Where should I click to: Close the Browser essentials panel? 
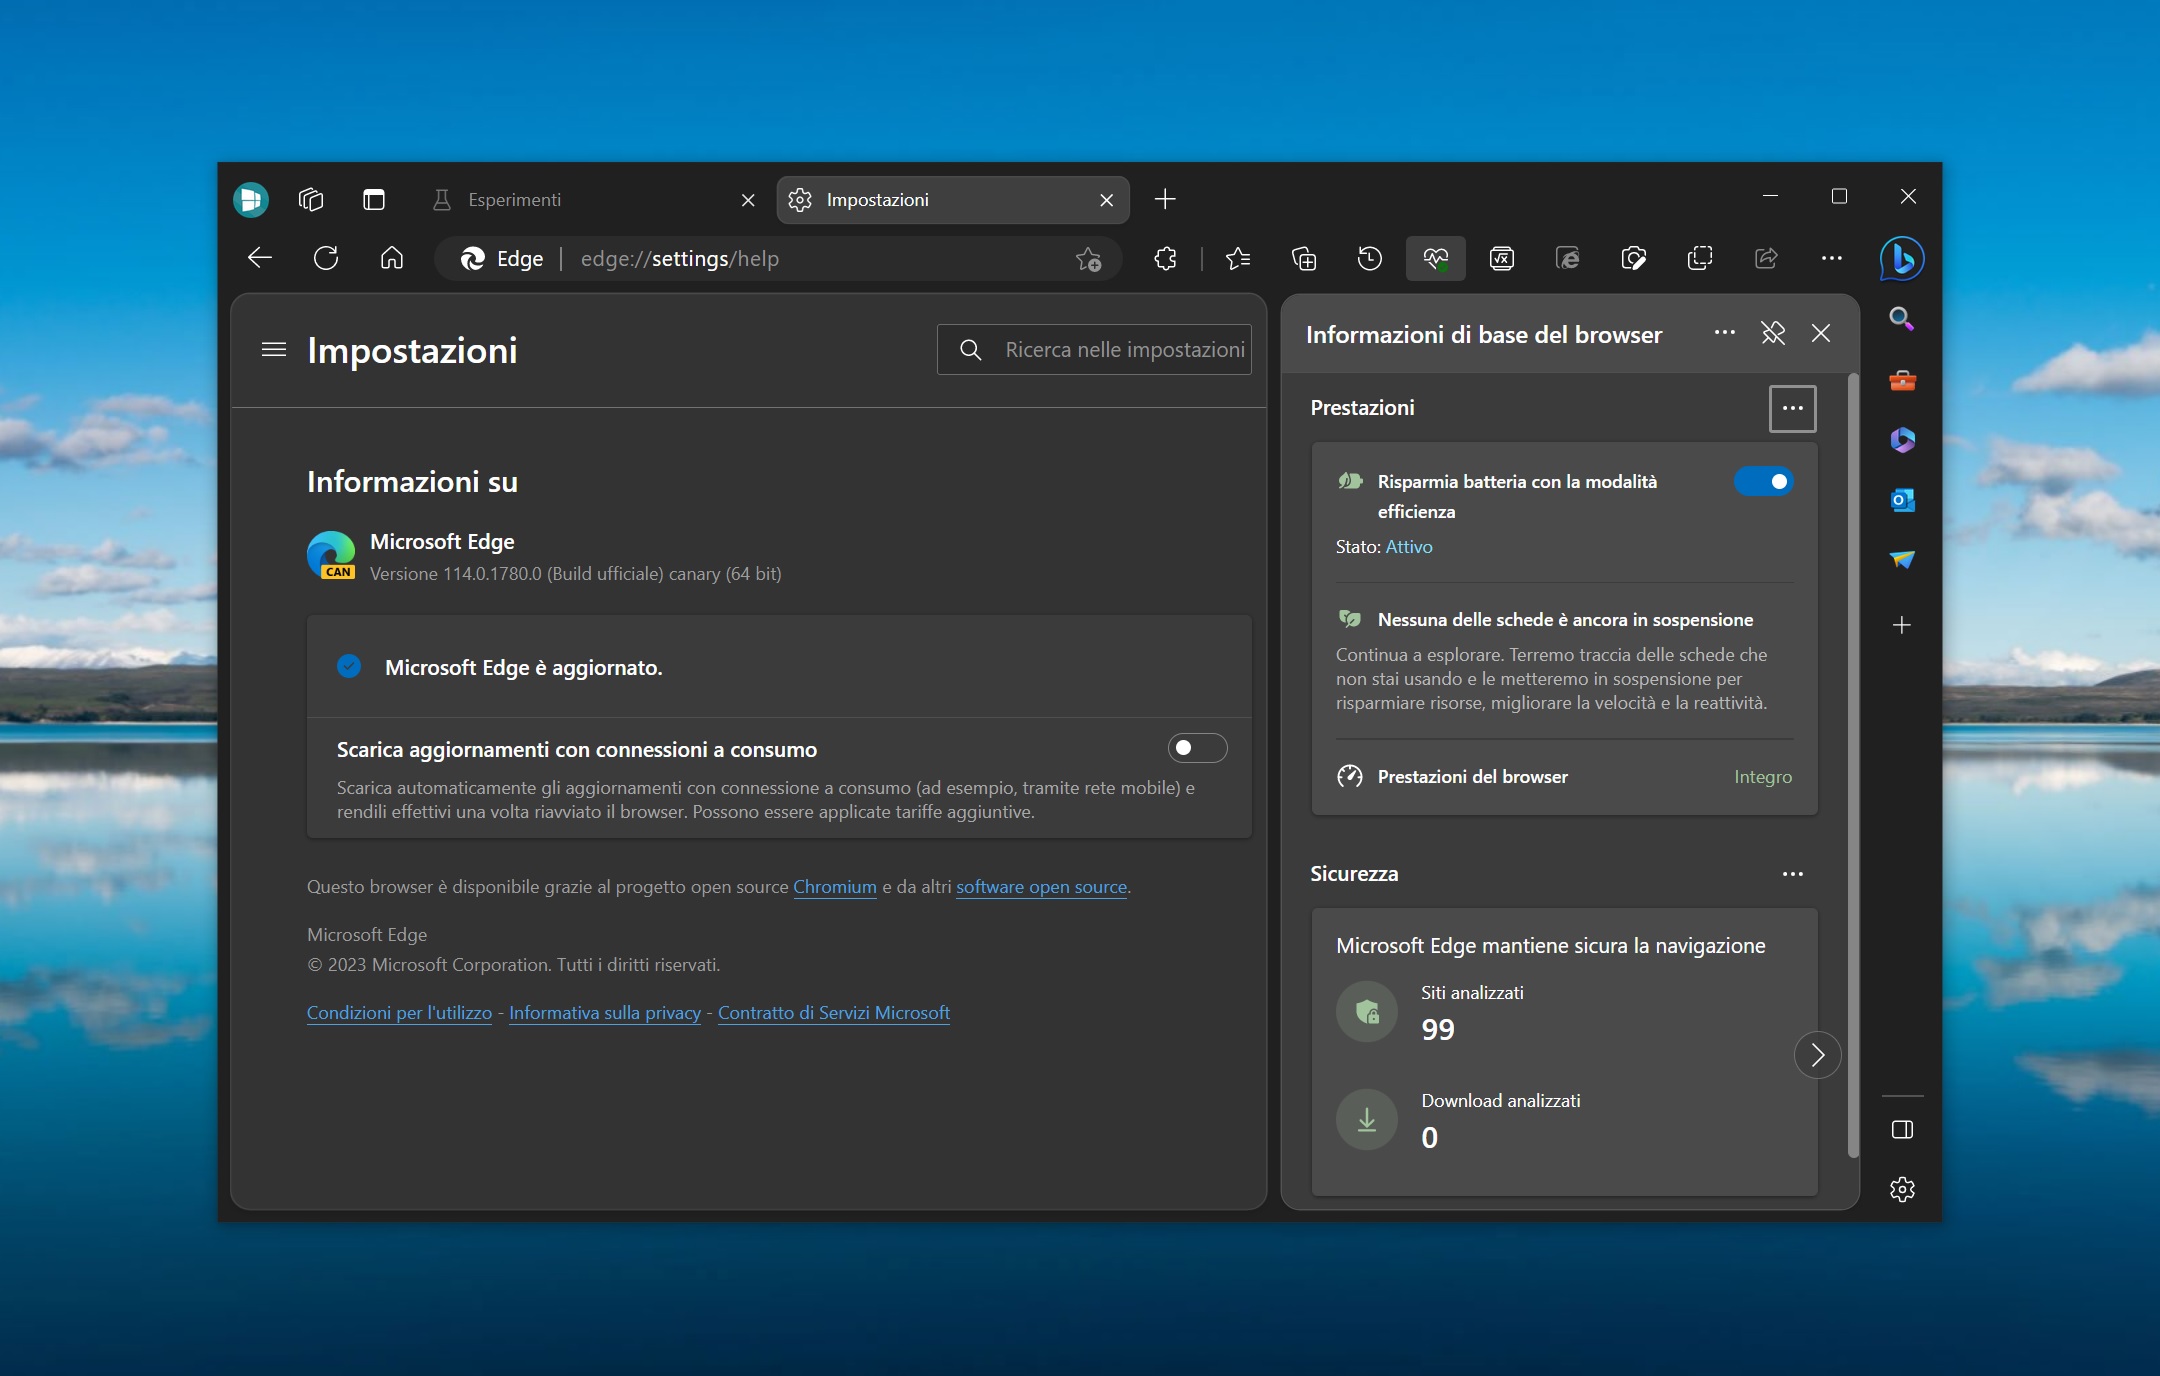coord(1821,333)
